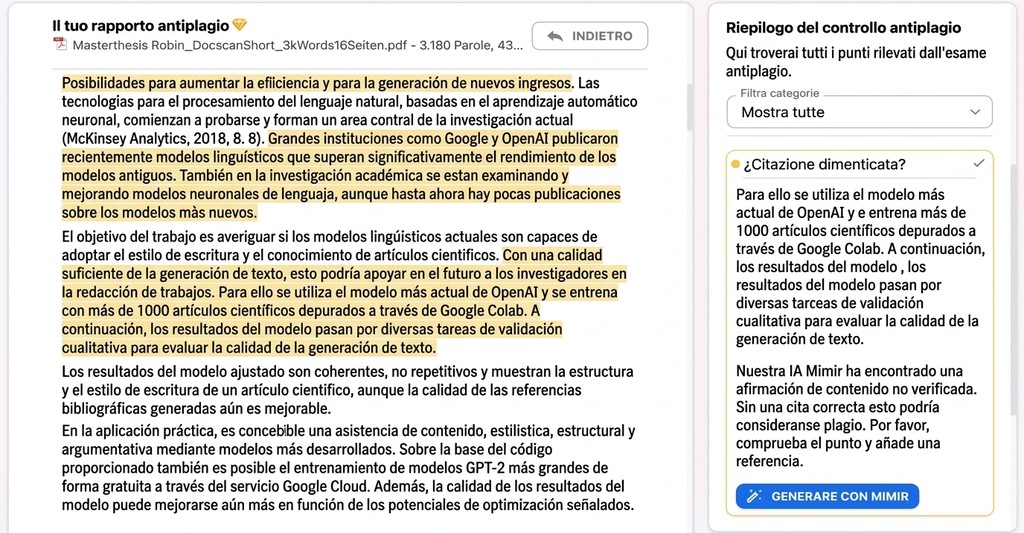
Task: Click quoted passage in ¿Citazione dimenticata? card
Action: (860, 266)
